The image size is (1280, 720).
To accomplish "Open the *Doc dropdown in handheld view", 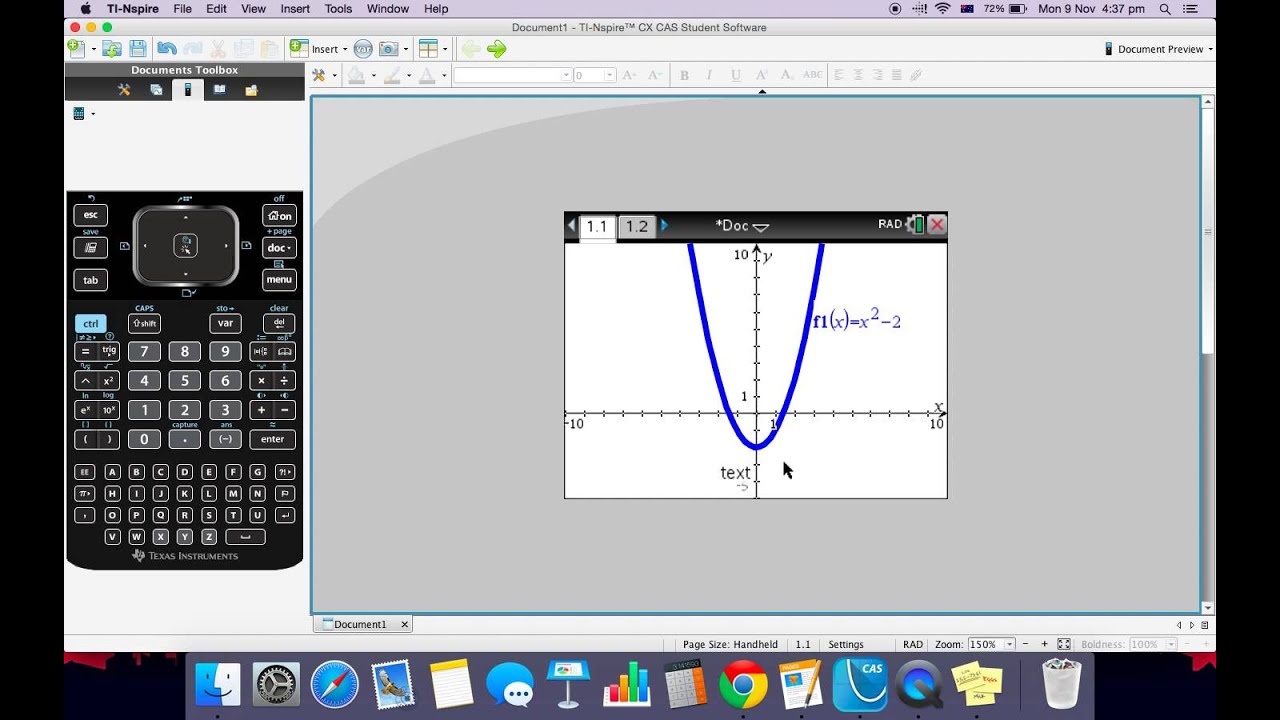I will (742, 226).
